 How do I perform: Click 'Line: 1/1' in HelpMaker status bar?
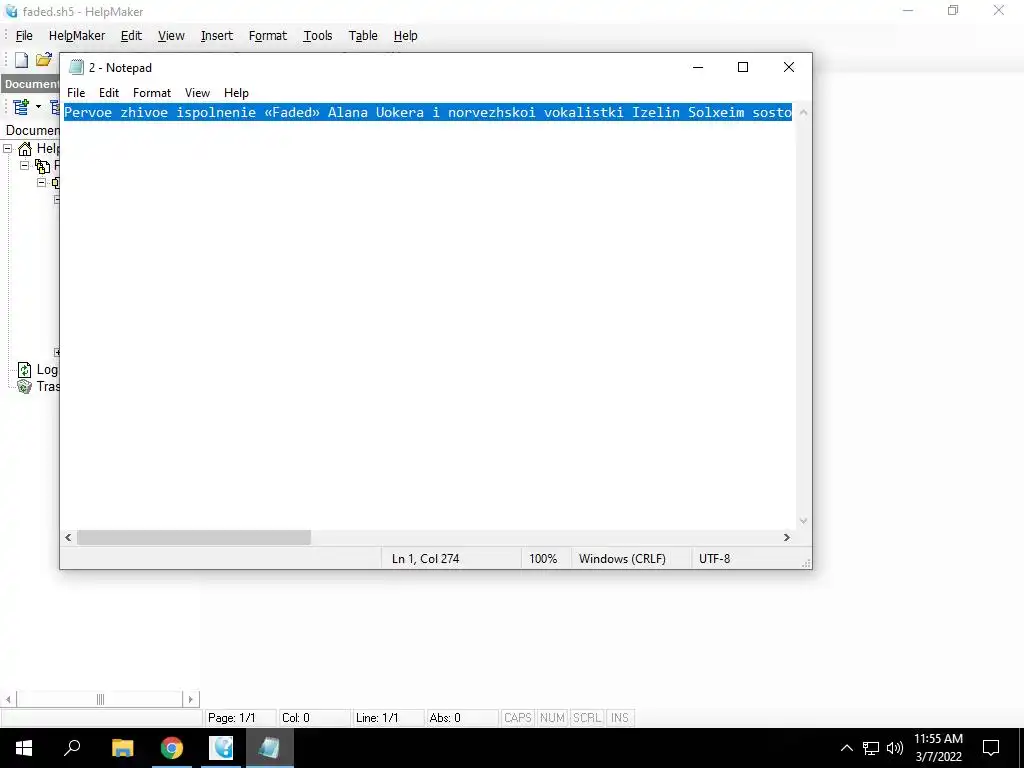click(377, 718)
